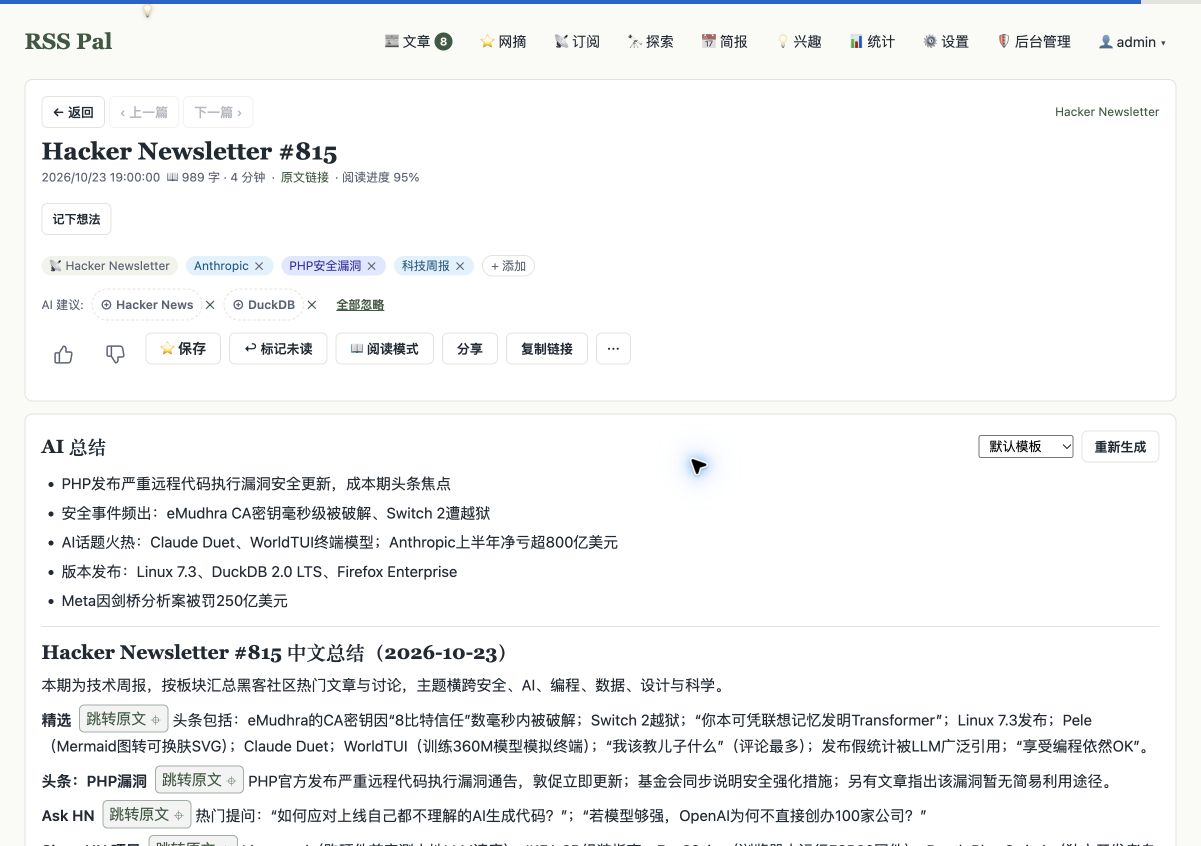Screen dimensions: 1201x846
Task: Open the 文章 menu item
Action: point(418,42)
